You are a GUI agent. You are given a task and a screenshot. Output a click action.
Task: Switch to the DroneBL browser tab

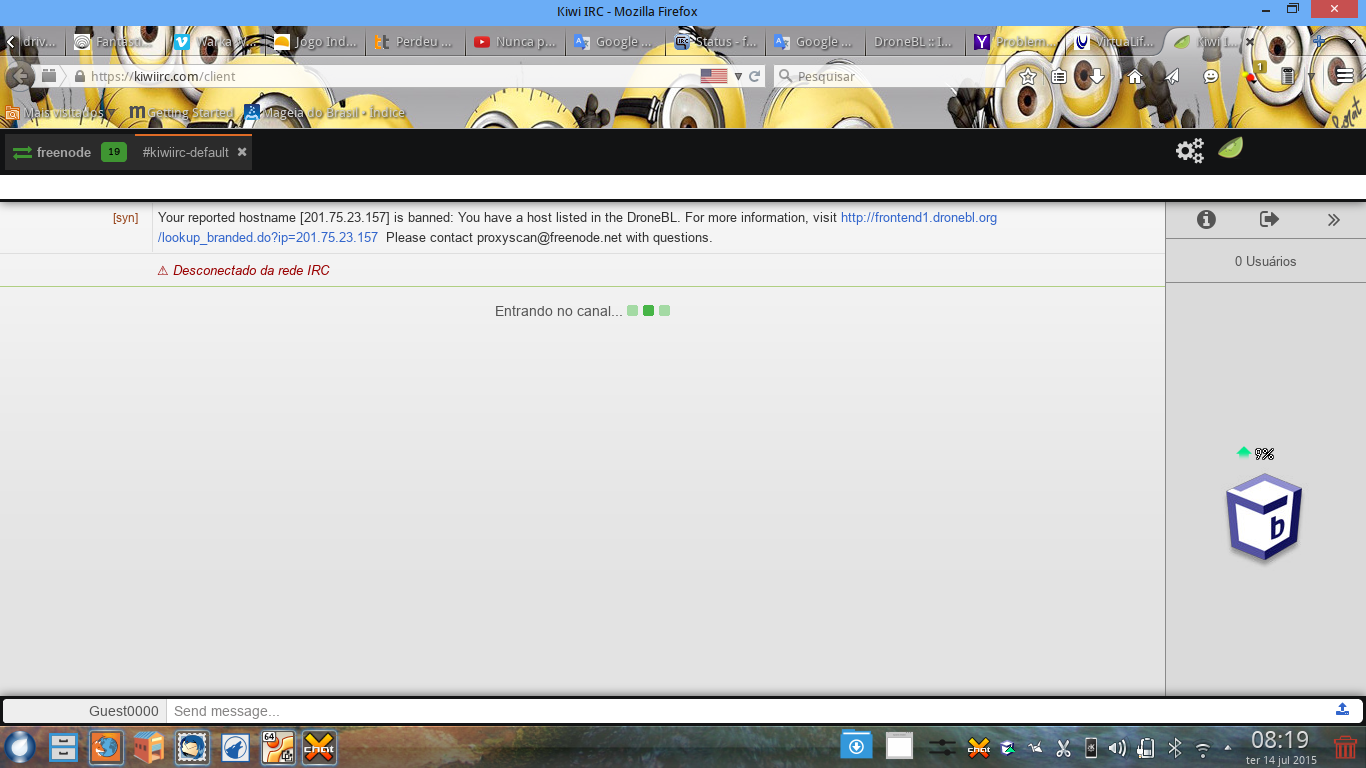tap(914, 42)
